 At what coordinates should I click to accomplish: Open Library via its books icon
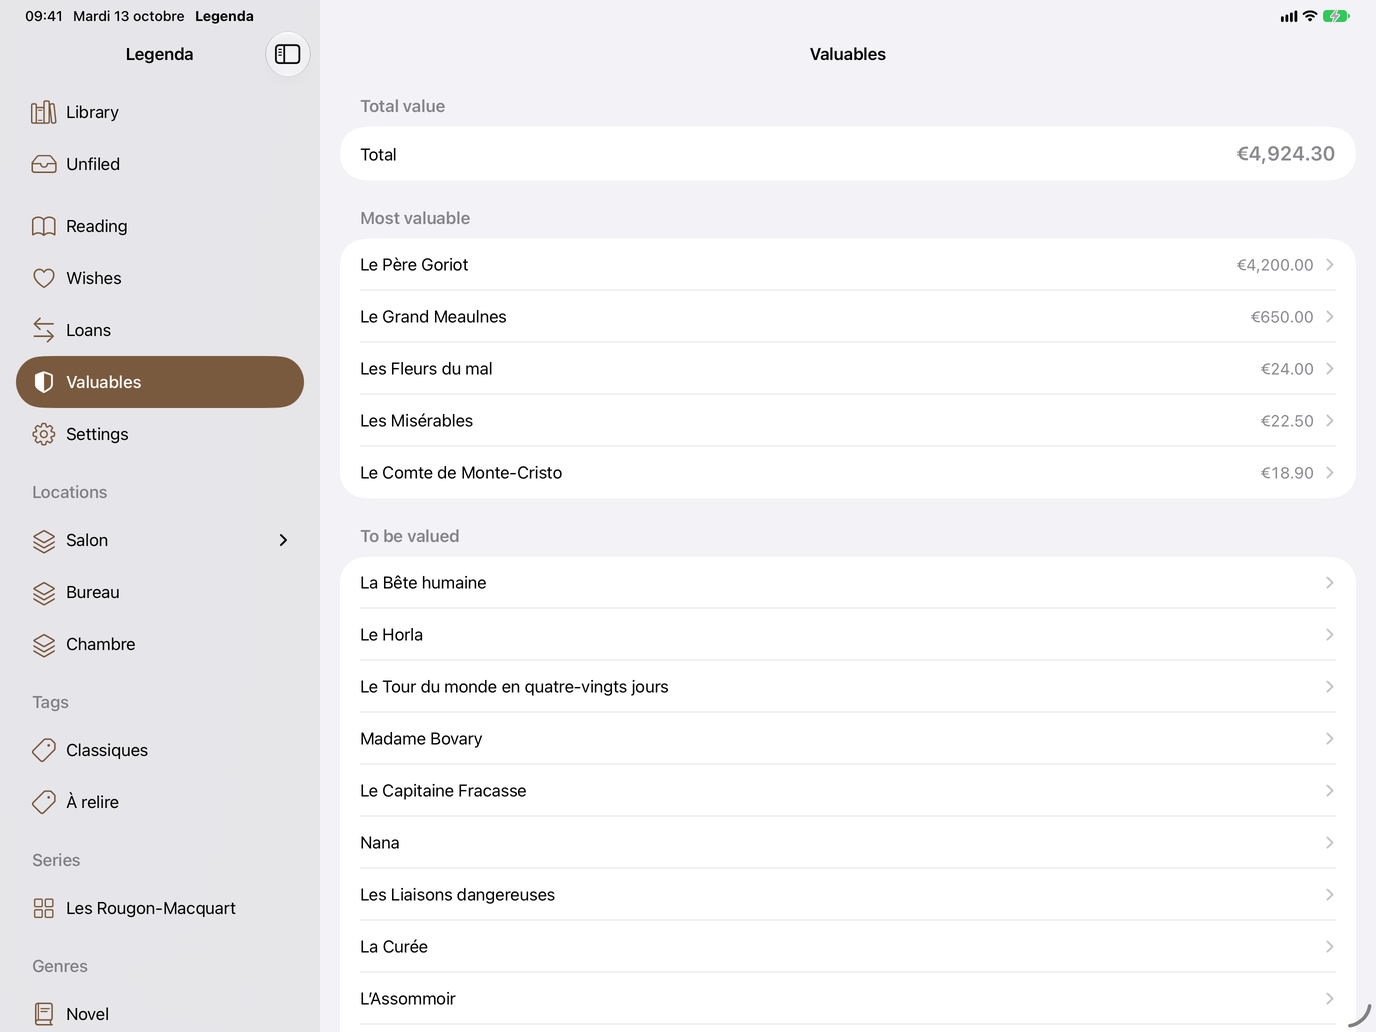point(44,112)
